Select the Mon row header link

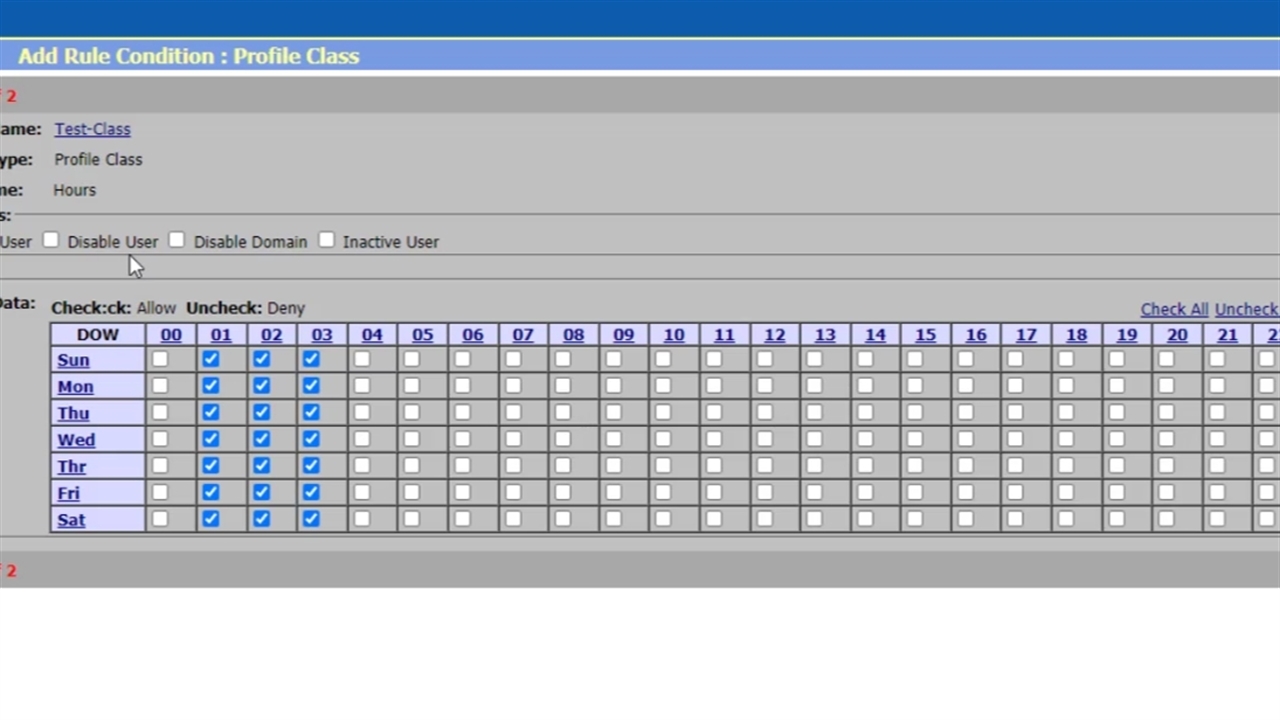(x=75, y=387)
